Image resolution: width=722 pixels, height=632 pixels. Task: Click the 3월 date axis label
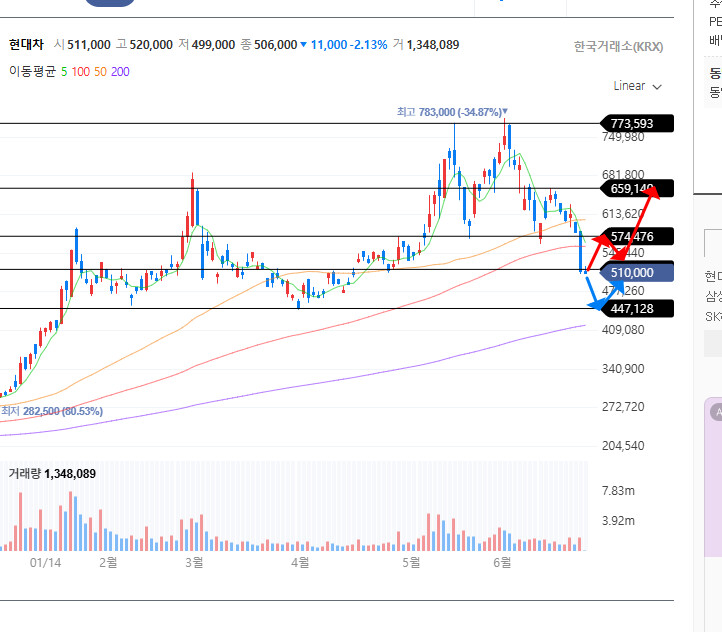pyautogui.click(x=194, y=562)
